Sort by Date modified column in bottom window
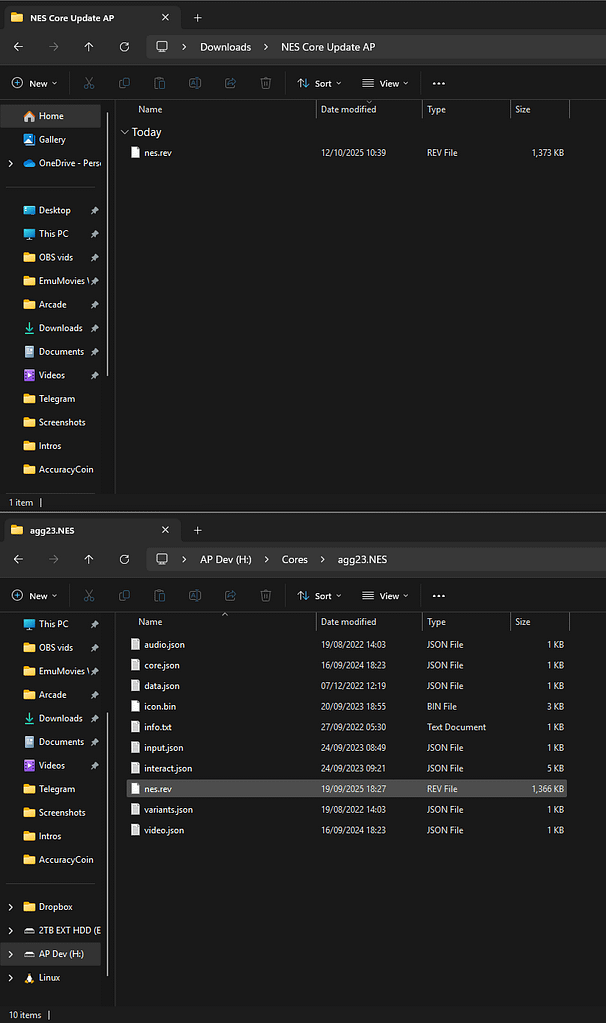Screen dimensions: 606x1023 point(348,622)
